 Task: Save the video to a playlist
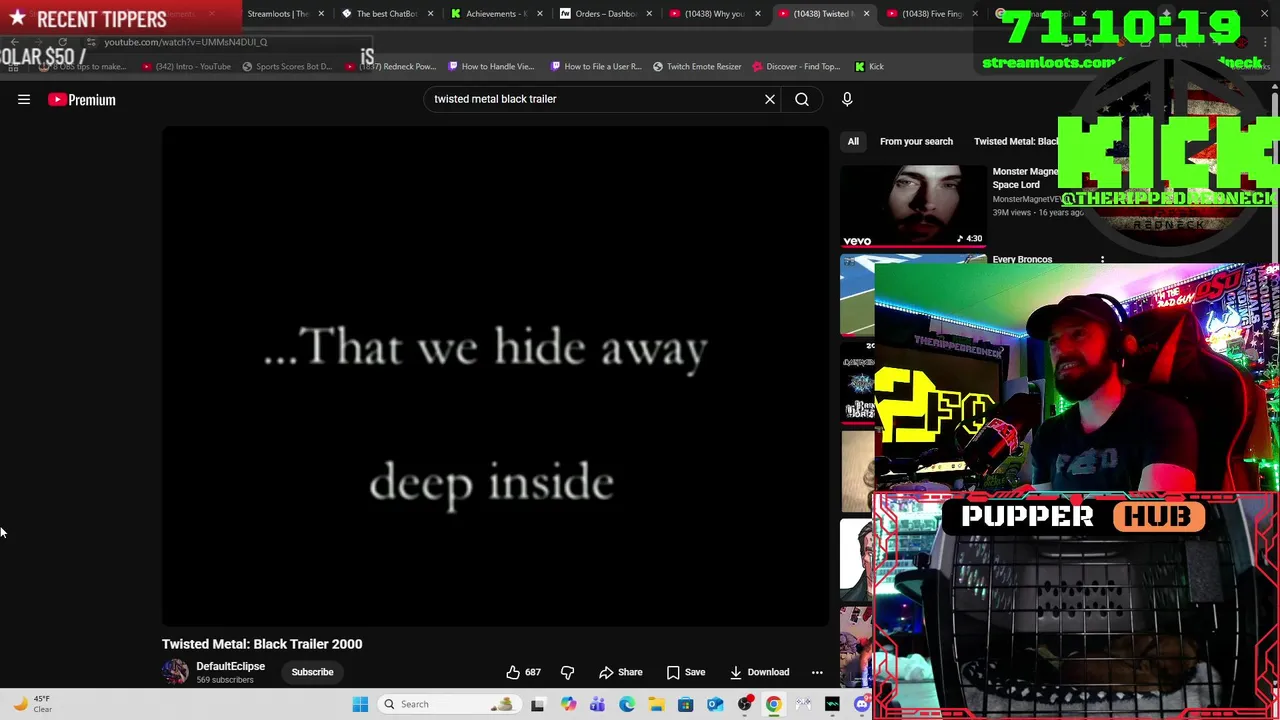[x=686, y=672]
